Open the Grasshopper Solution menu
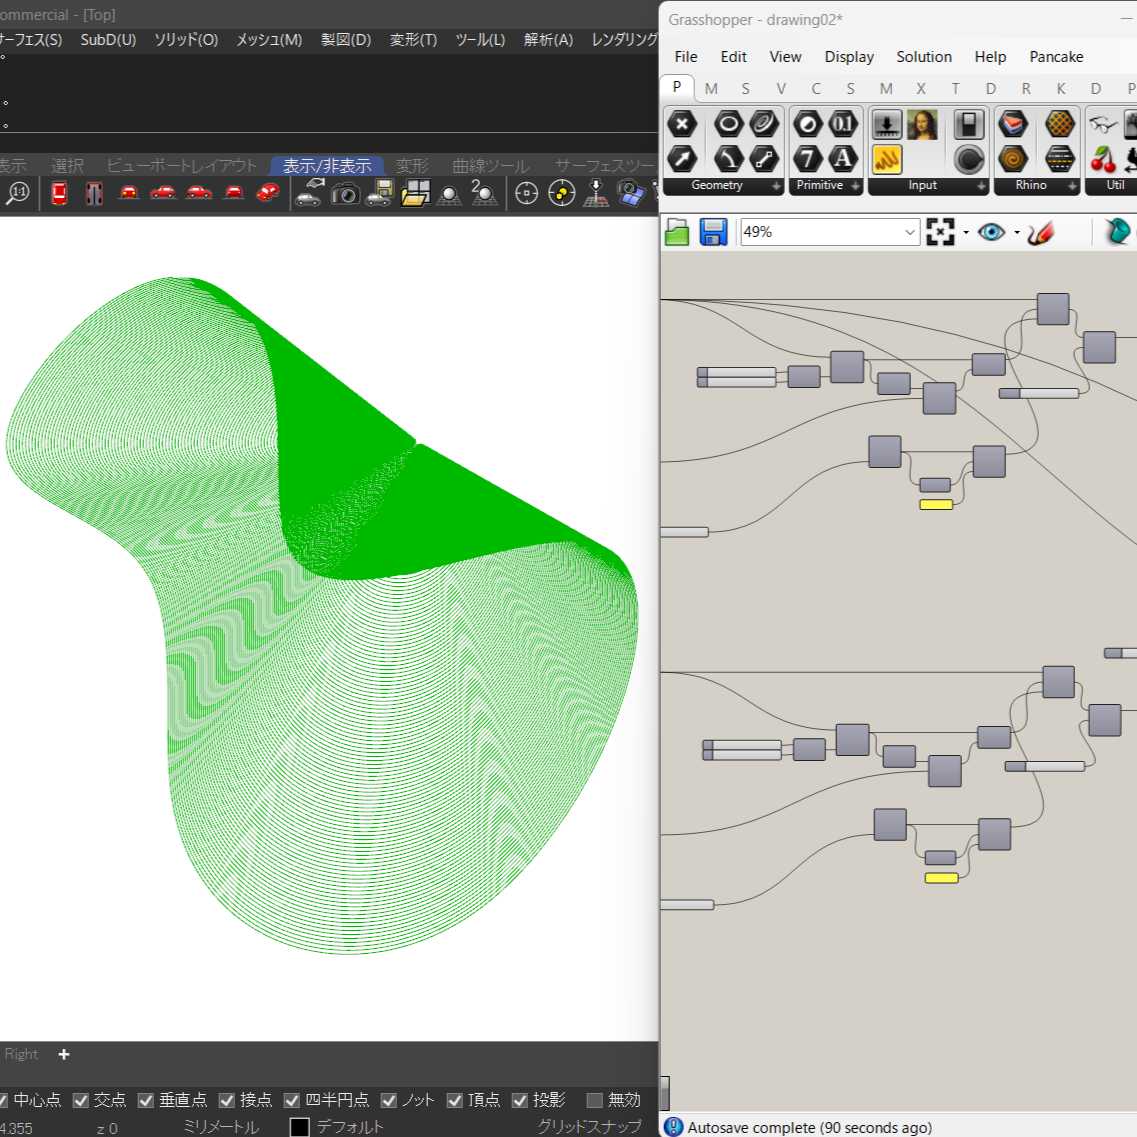The height and width of the screenshot is (1137, 1137). [924, 57]
